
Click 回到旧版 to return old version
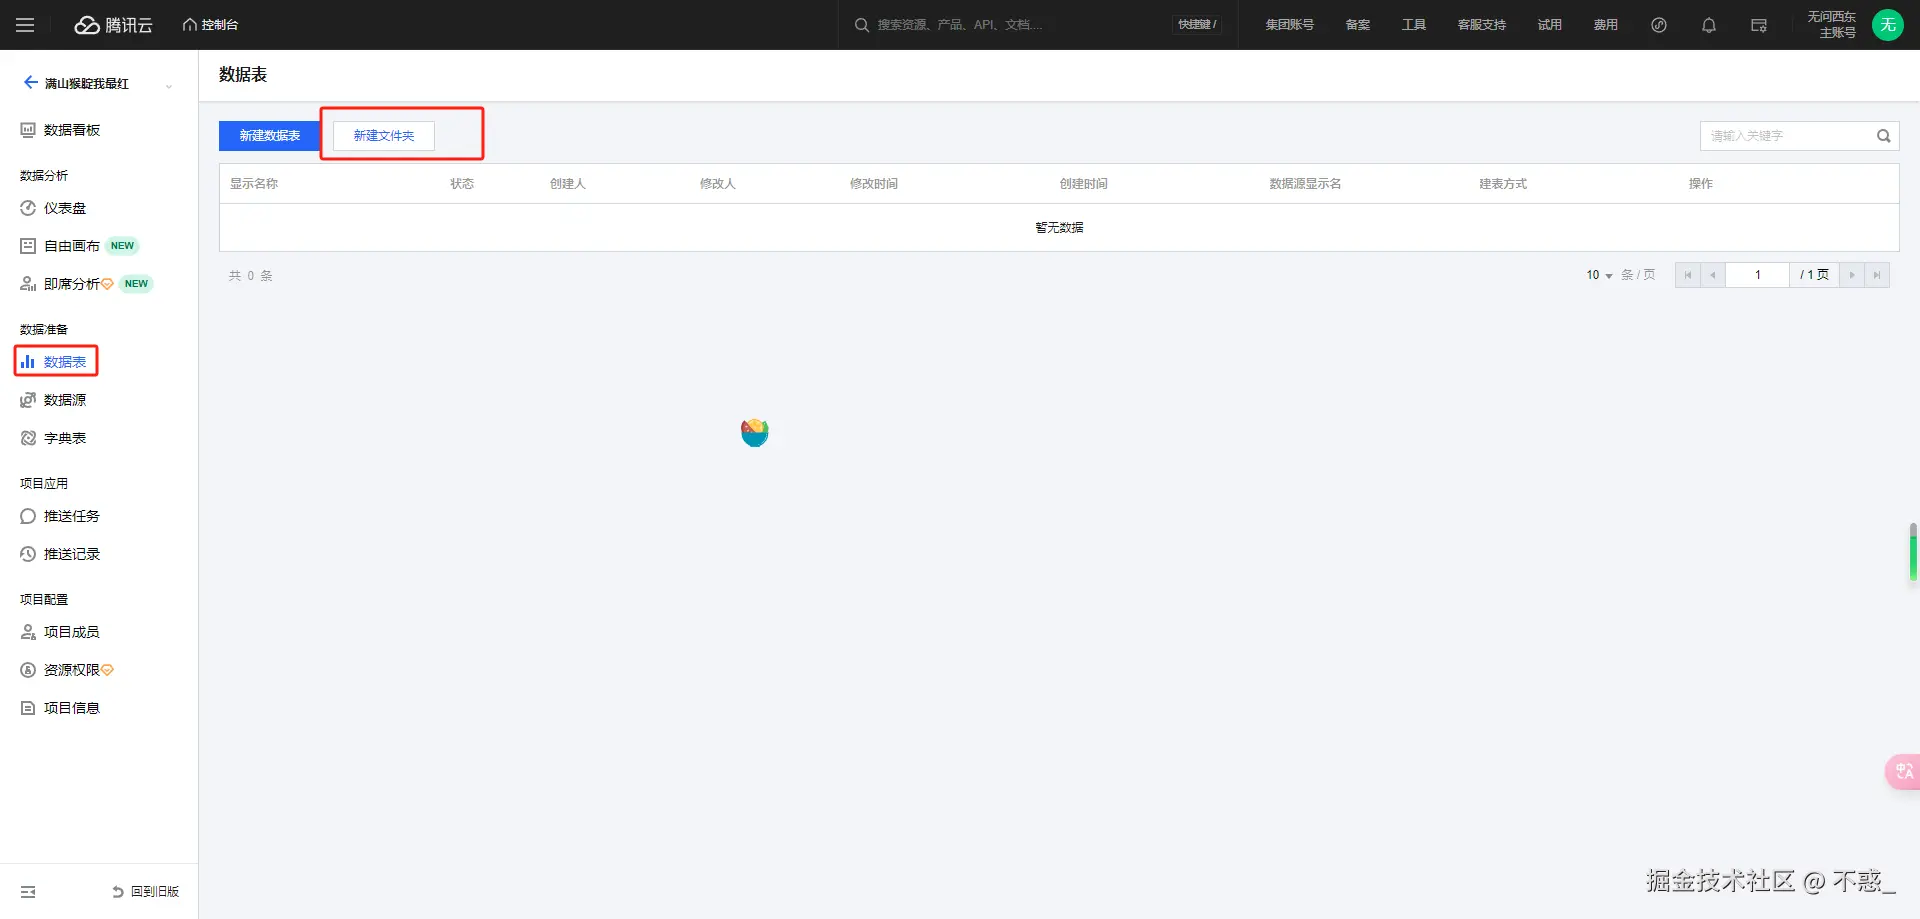pos(146,892)
